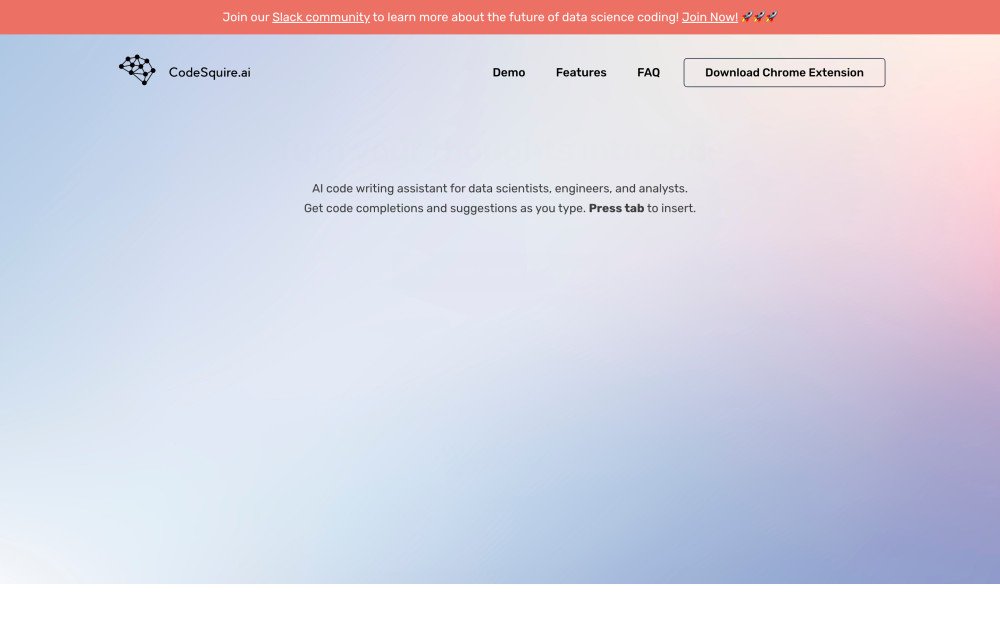This screenshot has height=625, width=1000.
Task: Click the CodeSquire.ai brand name text
Action: 211,71
